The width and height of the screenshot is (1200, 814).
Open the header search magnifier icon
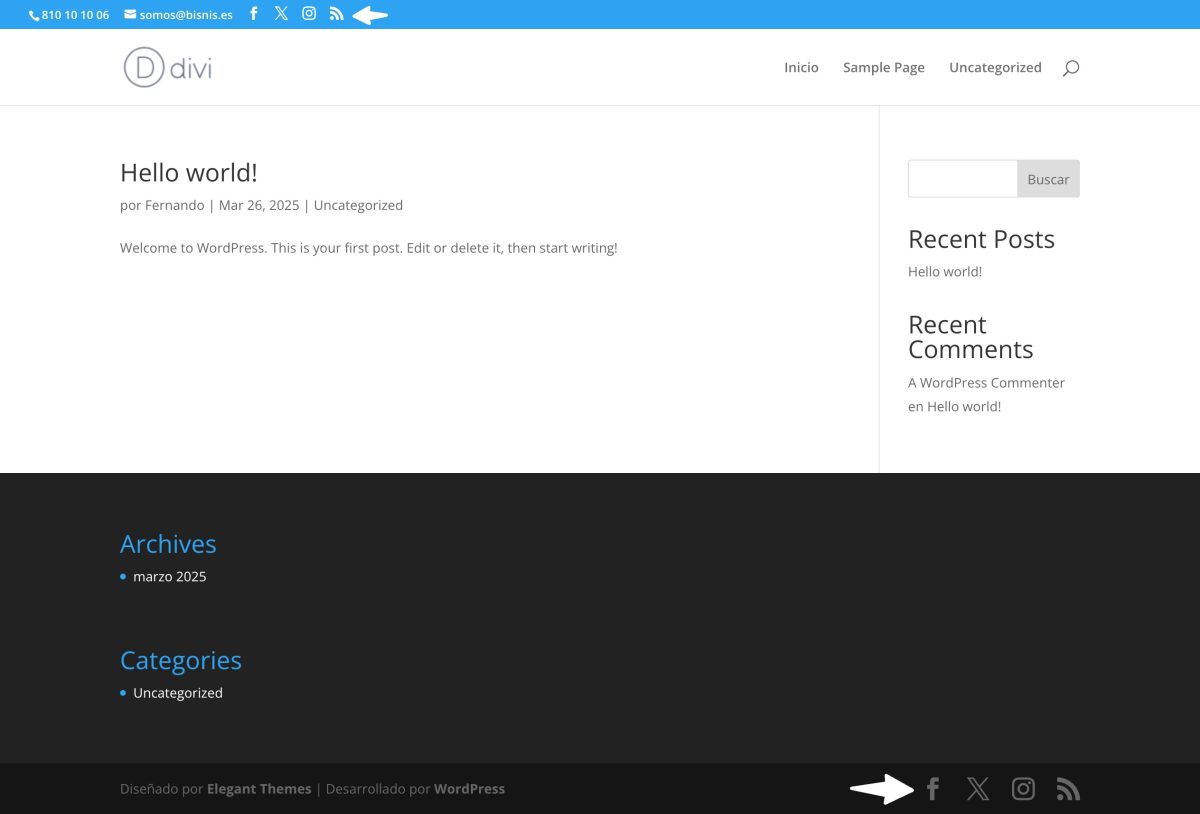point(1071,68)
